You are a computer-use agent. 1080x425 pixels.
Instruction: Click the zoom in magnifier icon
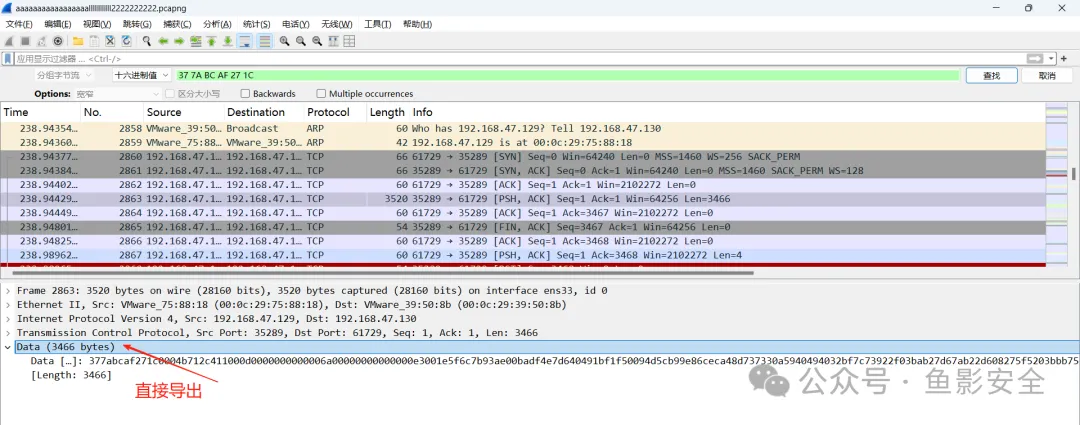click(x=284, y=41)
